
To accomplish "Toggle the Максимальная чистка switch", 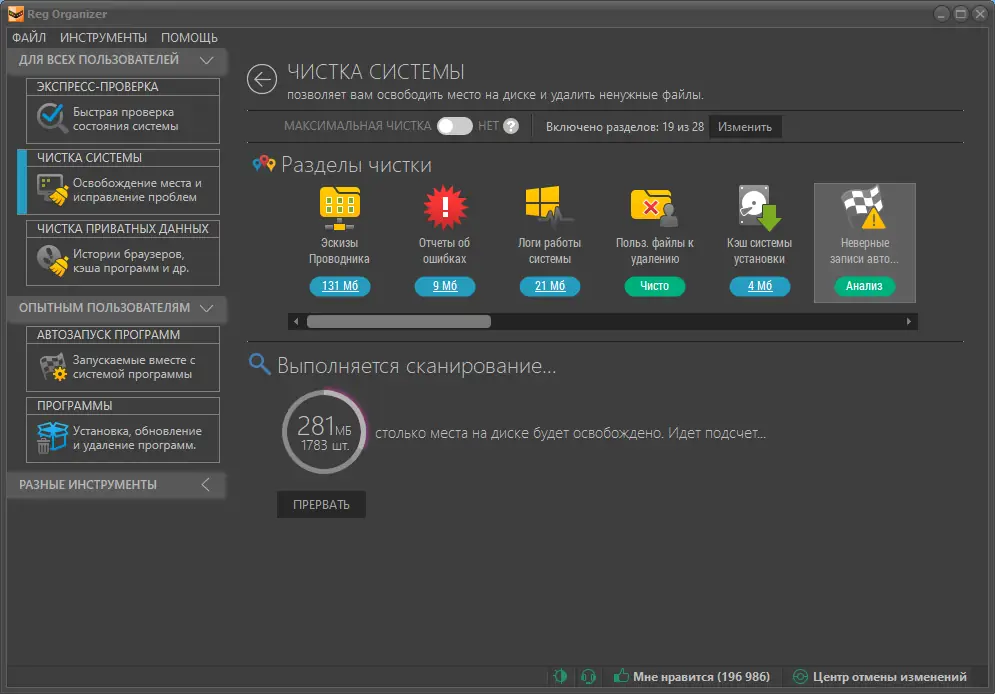I will [x=454, y=126].
